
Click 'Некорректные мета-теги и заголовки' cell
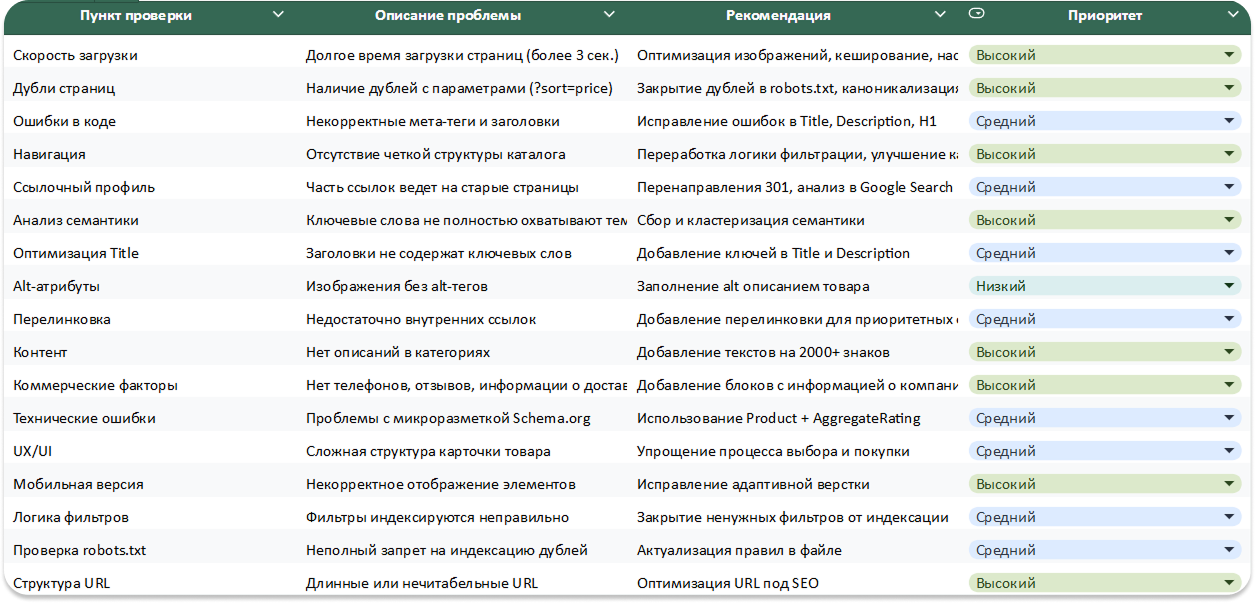432,121
